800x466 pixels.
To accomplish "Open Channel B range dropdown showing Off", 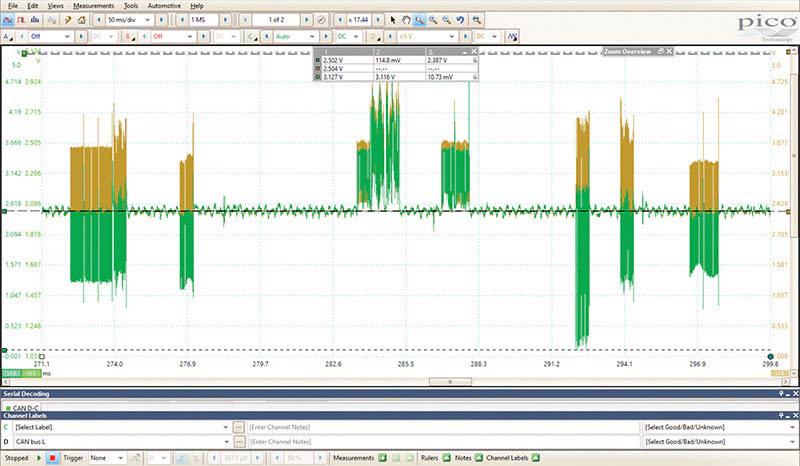I will point(189,36).
